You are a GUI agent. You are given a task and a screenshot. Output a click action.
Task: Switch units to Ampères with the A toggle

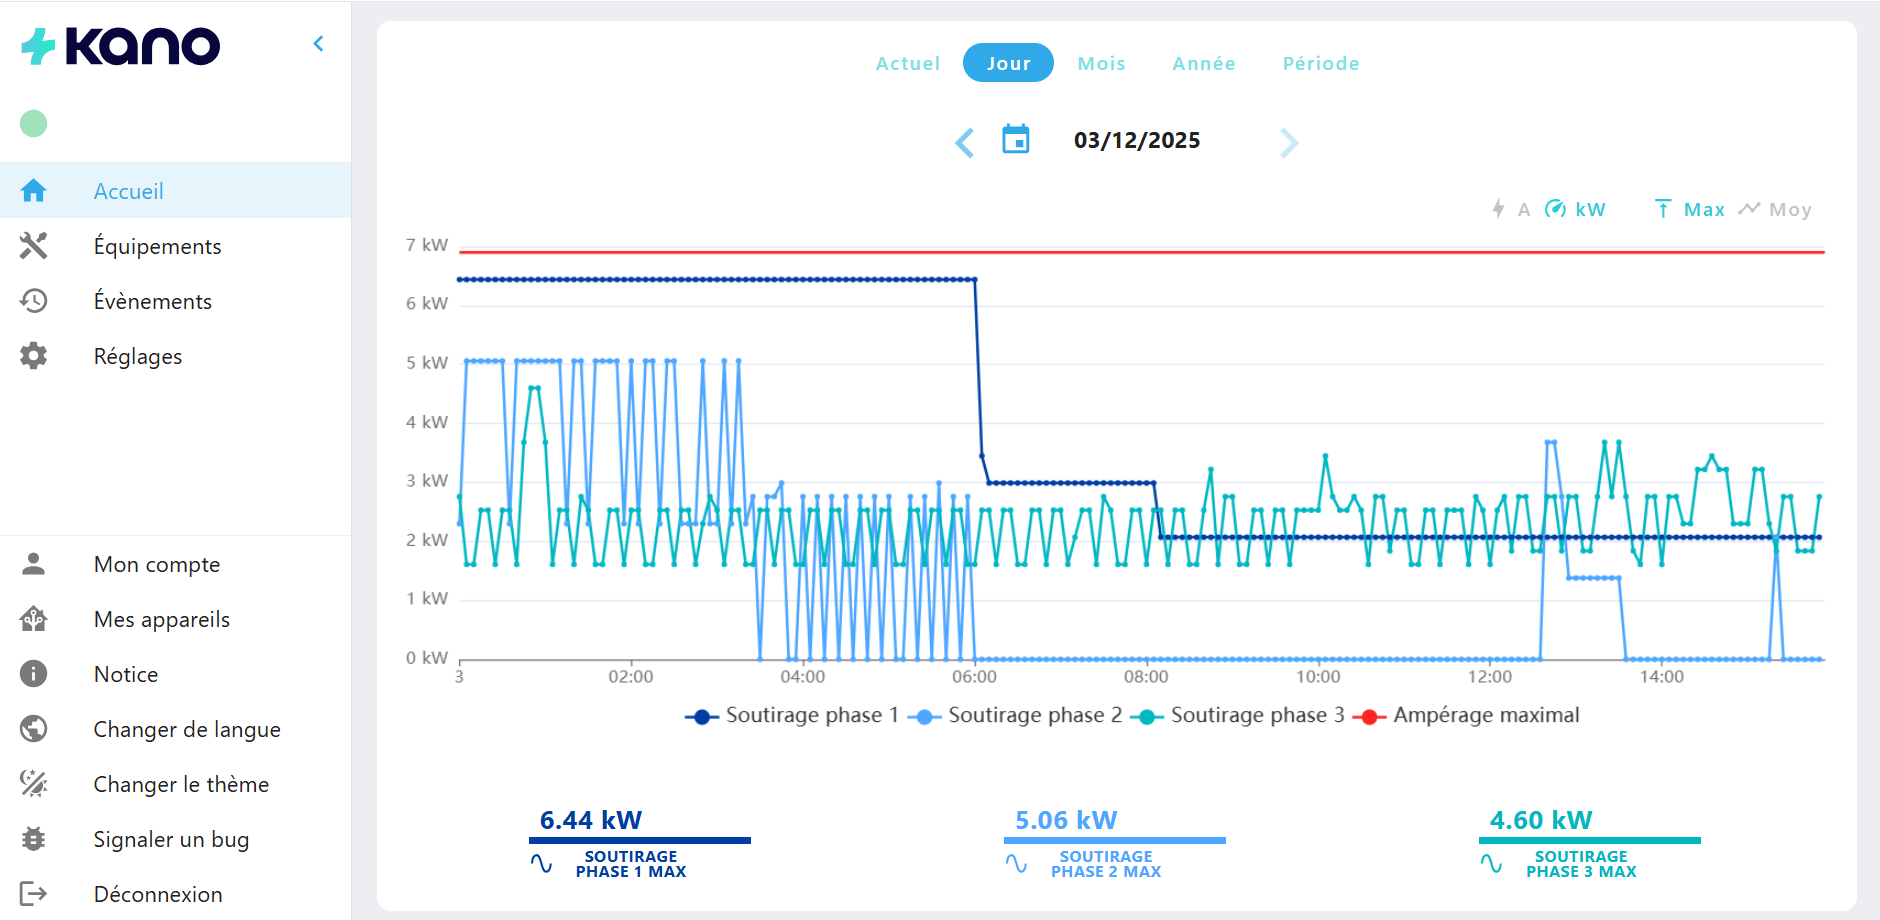pyautogui.click(x=1510, y=209)
